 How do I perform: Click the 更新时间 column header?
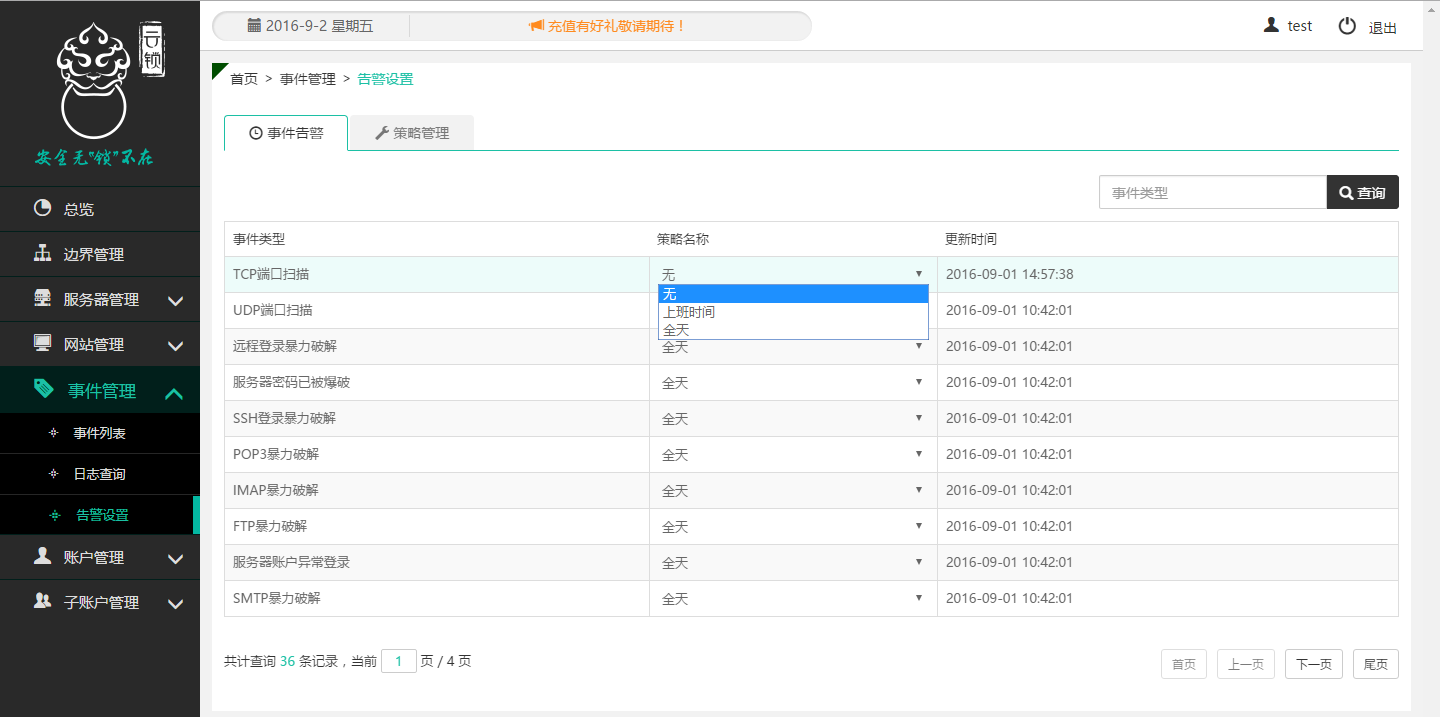(971, 239)
